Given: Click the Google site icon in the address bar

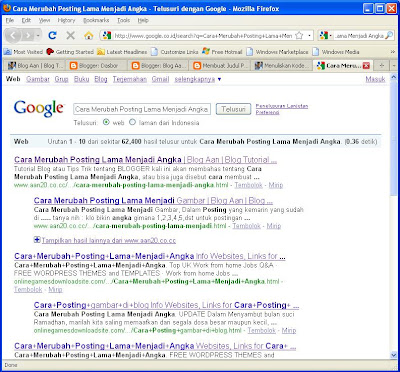Looking at the screenshot, I should point(107,35).
